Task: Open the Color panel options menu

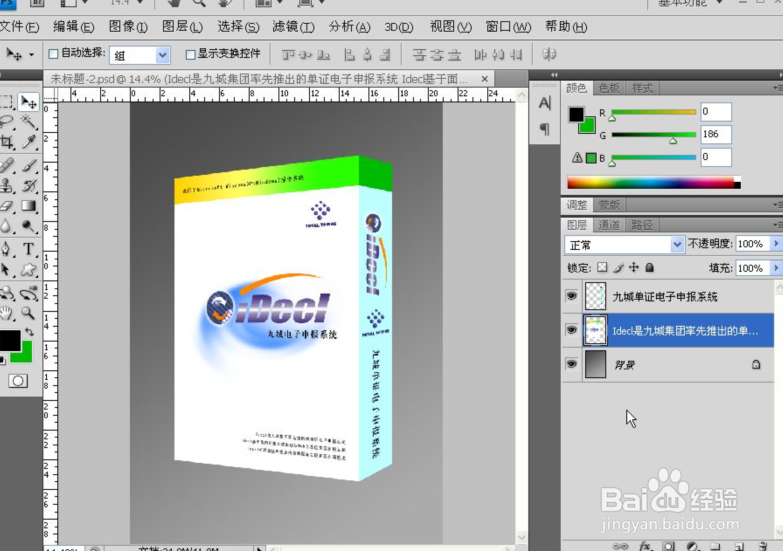Action: (778, 88)
